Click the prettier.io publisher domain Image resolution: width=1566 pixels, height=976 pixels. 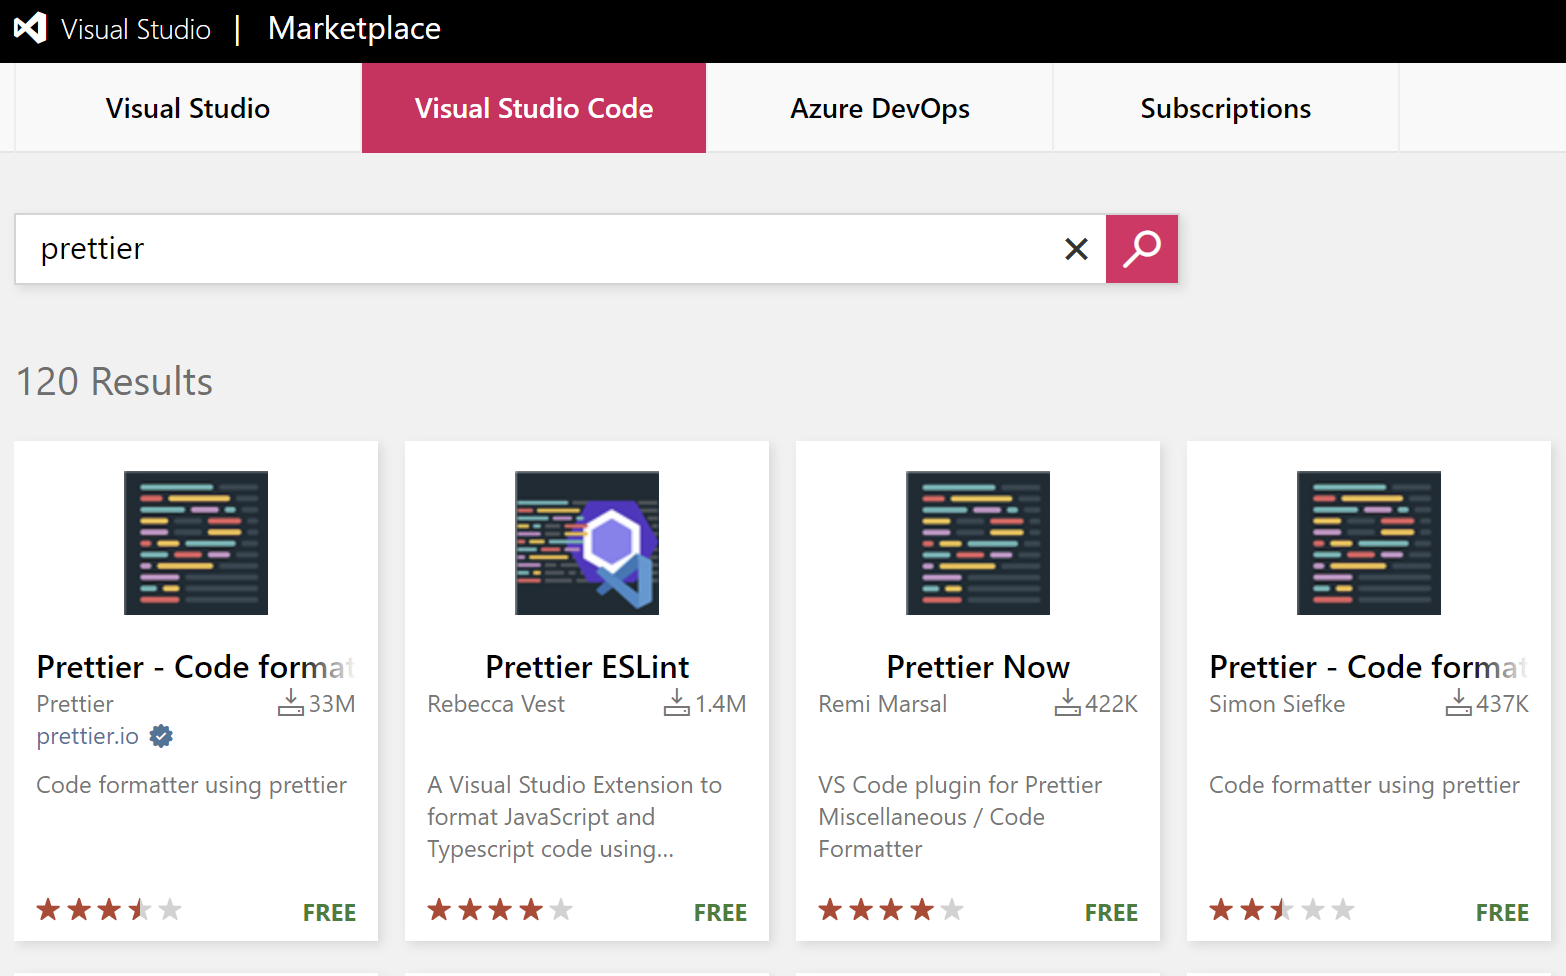88,736
